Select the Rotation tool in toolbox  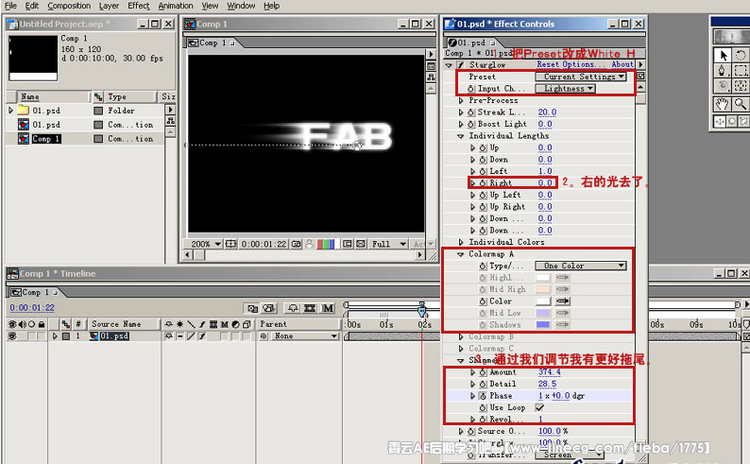[x=740, y=55]
